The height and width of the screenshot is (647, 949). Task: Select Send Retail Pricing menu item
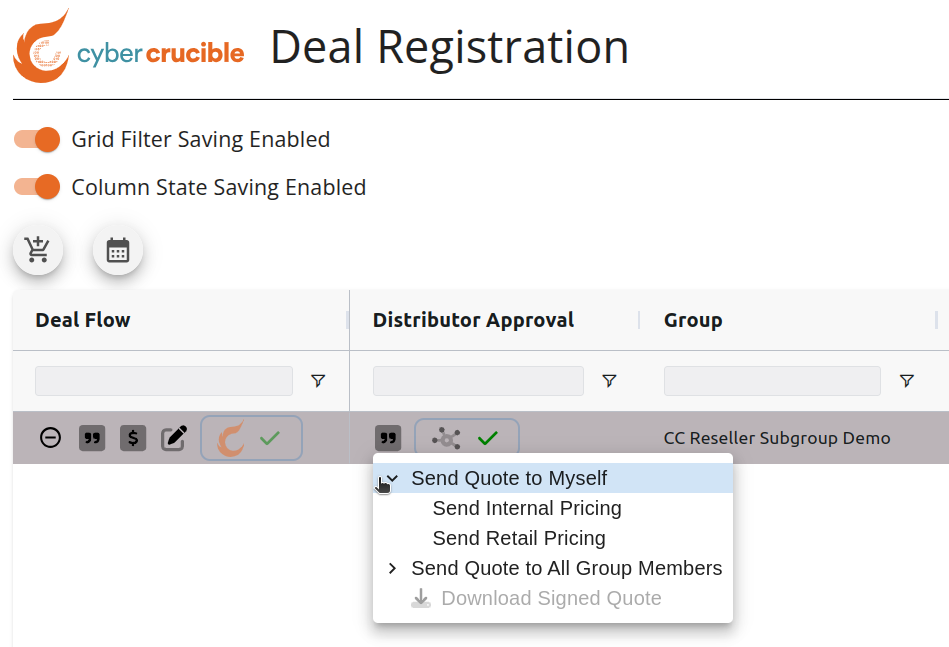[519, 538]
